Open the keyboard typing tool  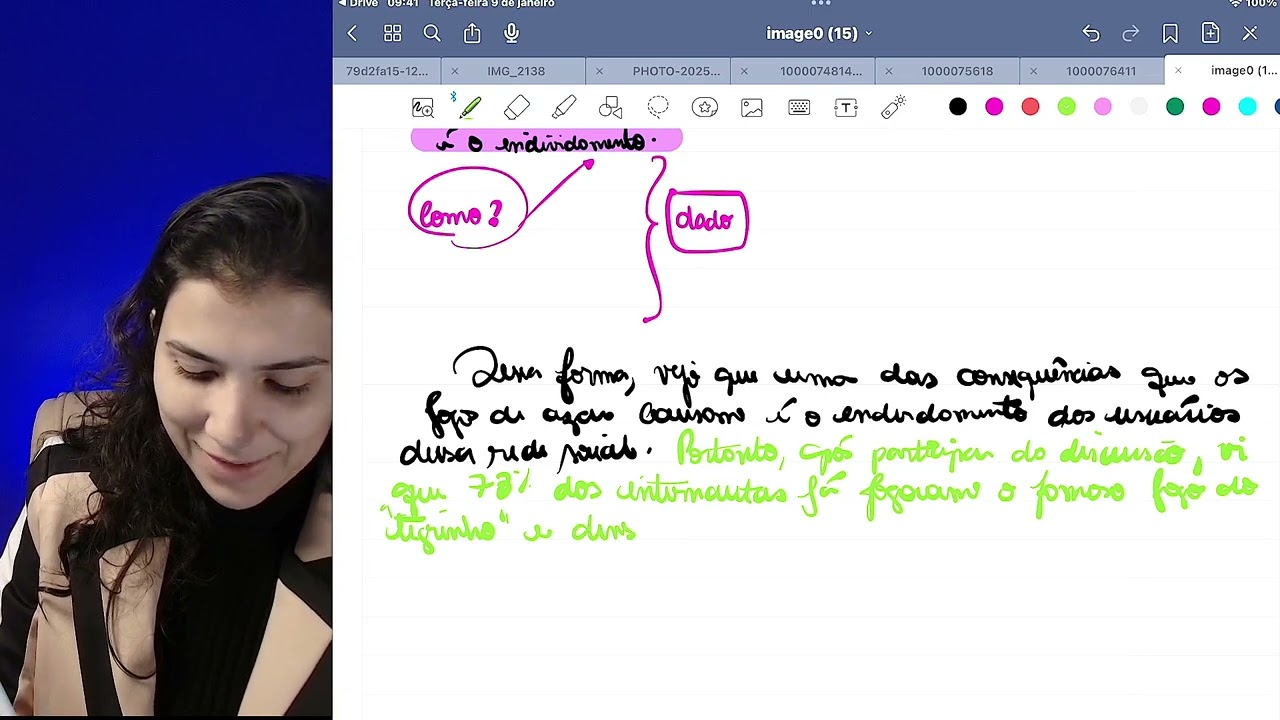[799, 107]
